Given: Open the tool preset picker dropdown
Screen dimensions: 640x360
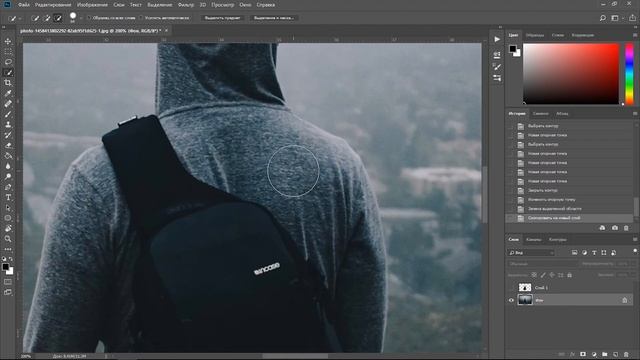Looking at the screenshot, I should pyautogui.click(x=20, y=18).
